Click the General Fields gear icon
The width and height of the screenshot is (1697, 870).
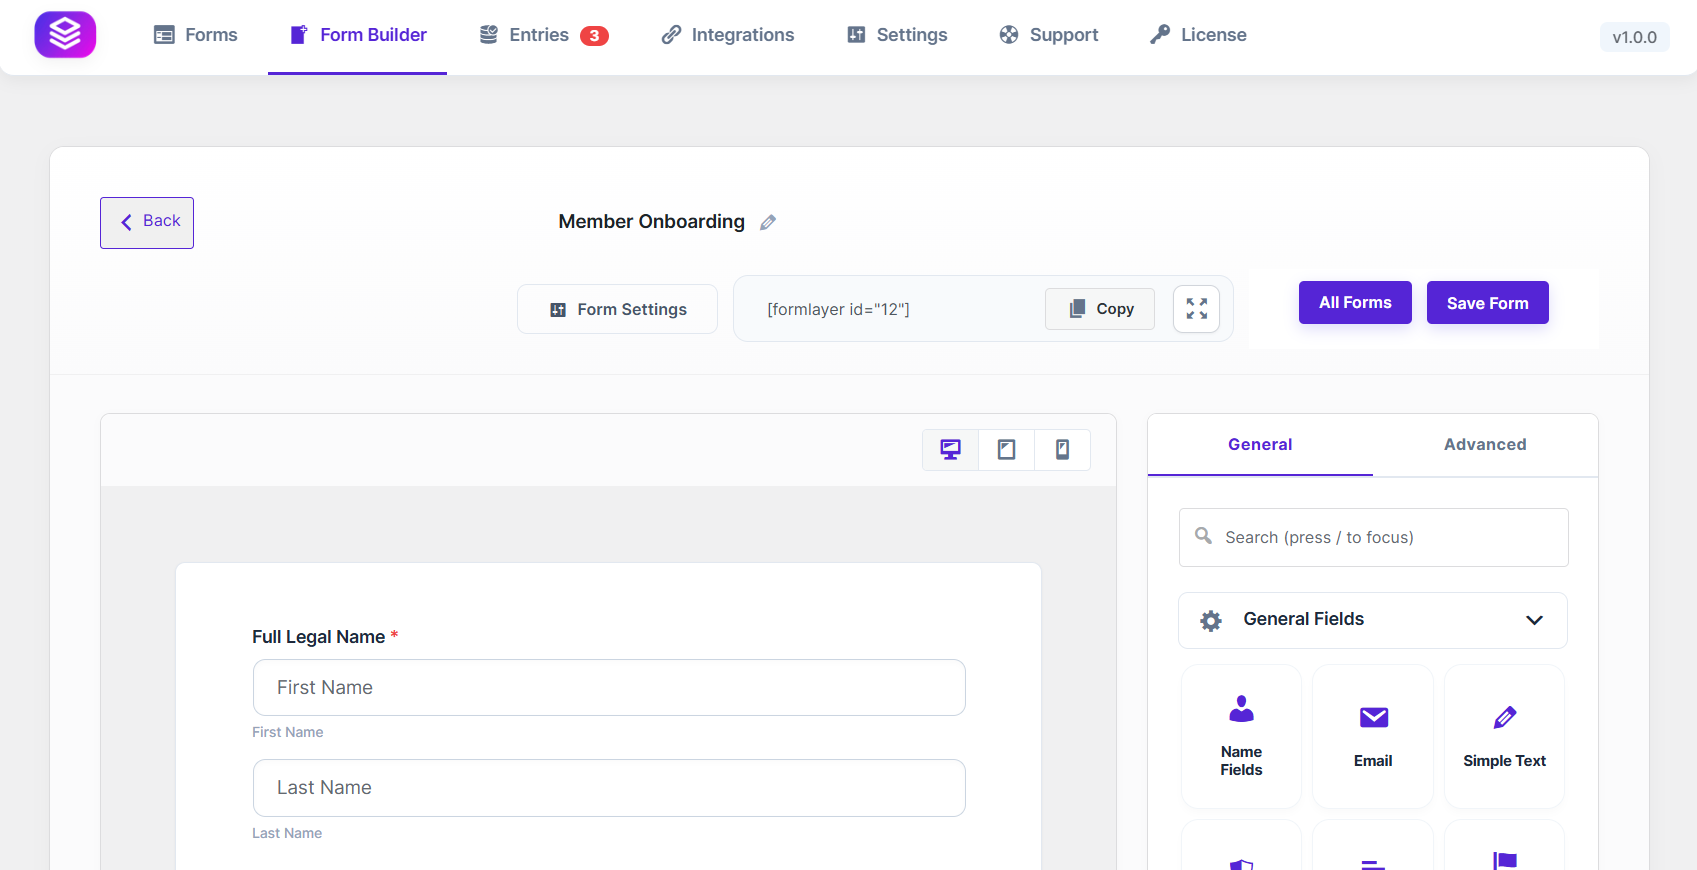1211,621
